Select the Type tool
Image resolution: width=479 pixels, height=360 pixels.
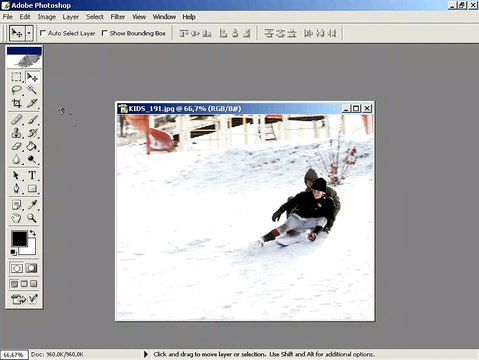(x=32, y=175)
